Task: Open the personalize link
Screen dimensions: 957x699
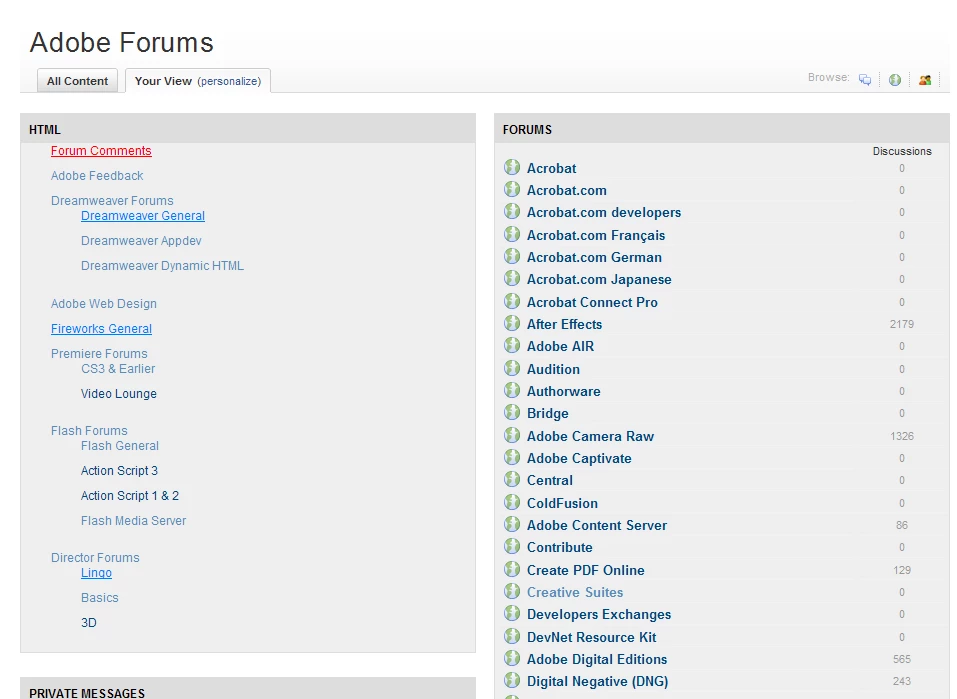Action: point(229,81)
